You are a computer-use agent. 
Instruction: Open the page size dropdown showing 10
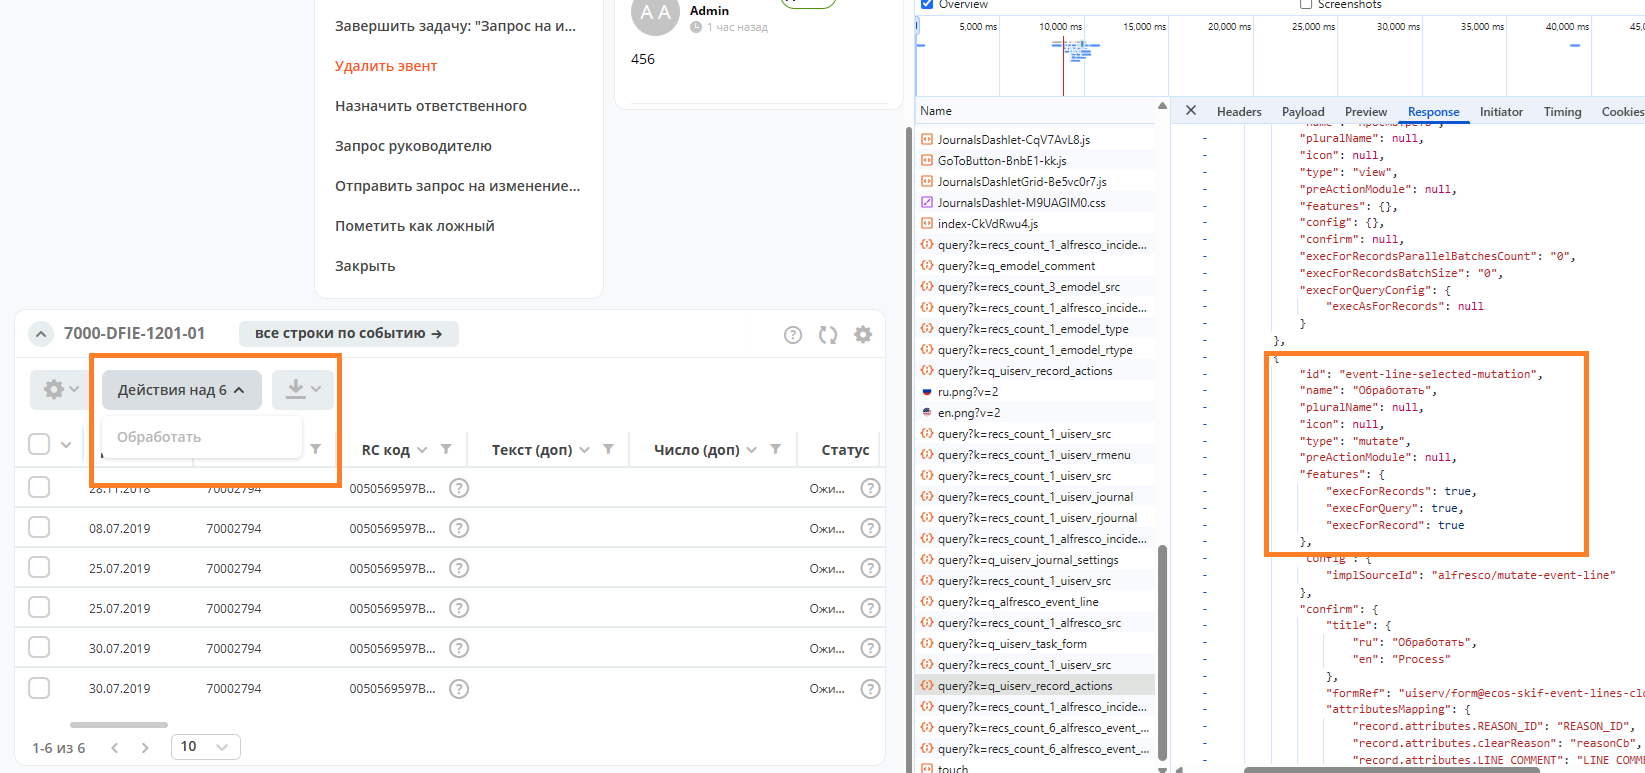[205, 747]
